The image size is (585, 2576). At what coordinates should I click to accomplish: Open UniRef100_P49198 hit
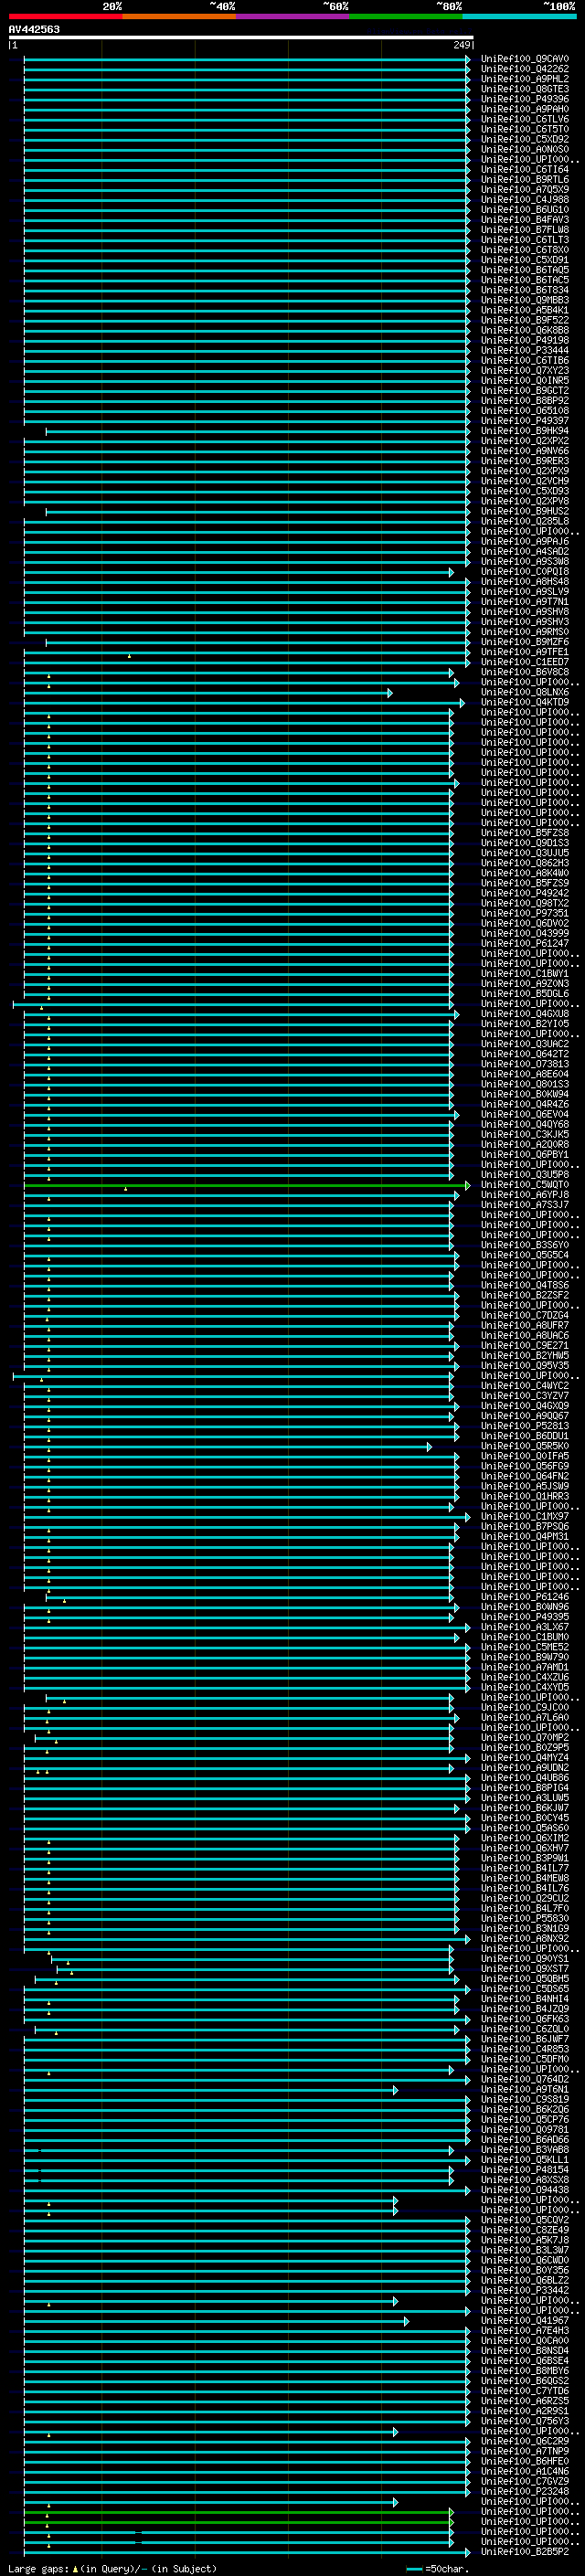tap(524, 340)
